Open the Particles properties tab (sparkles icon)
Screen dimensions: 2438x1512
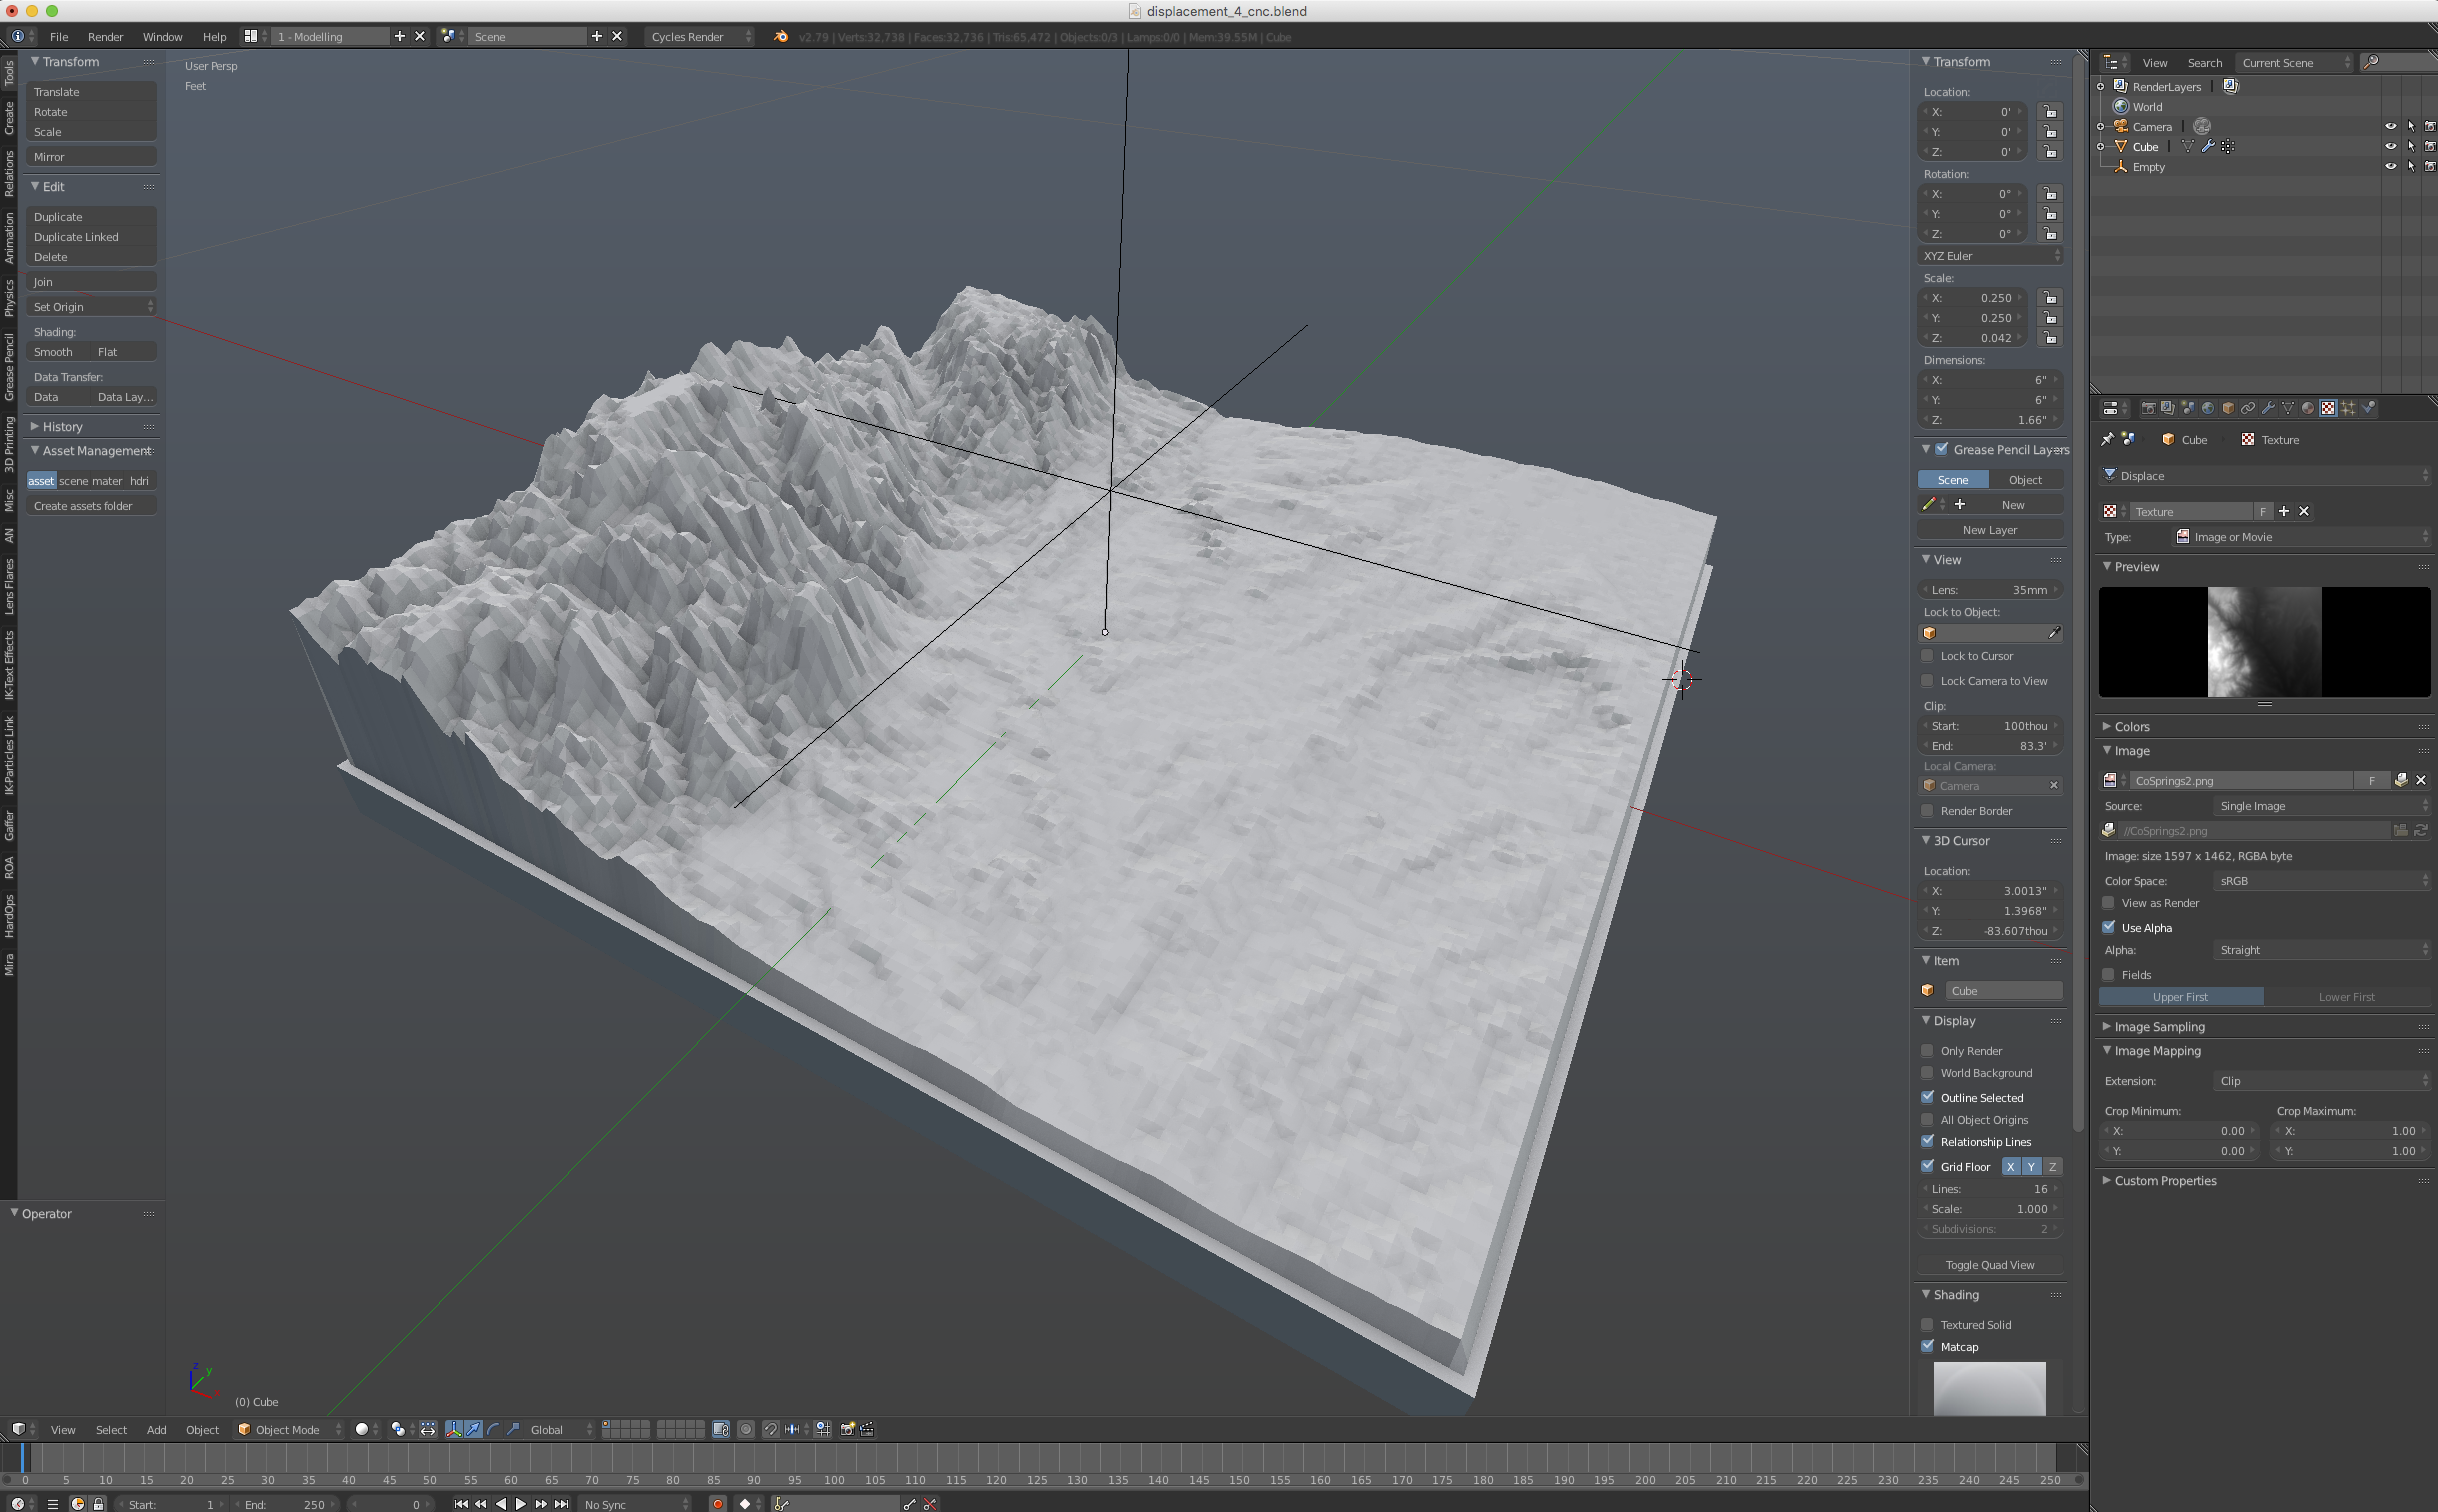tap(2348, 408)
